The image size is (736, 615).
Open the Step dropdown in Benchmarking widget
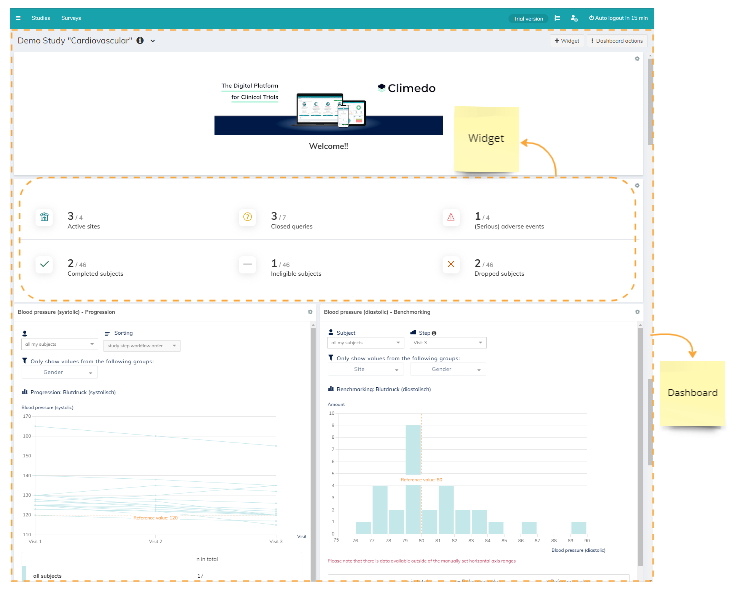(x=448, y=343)
